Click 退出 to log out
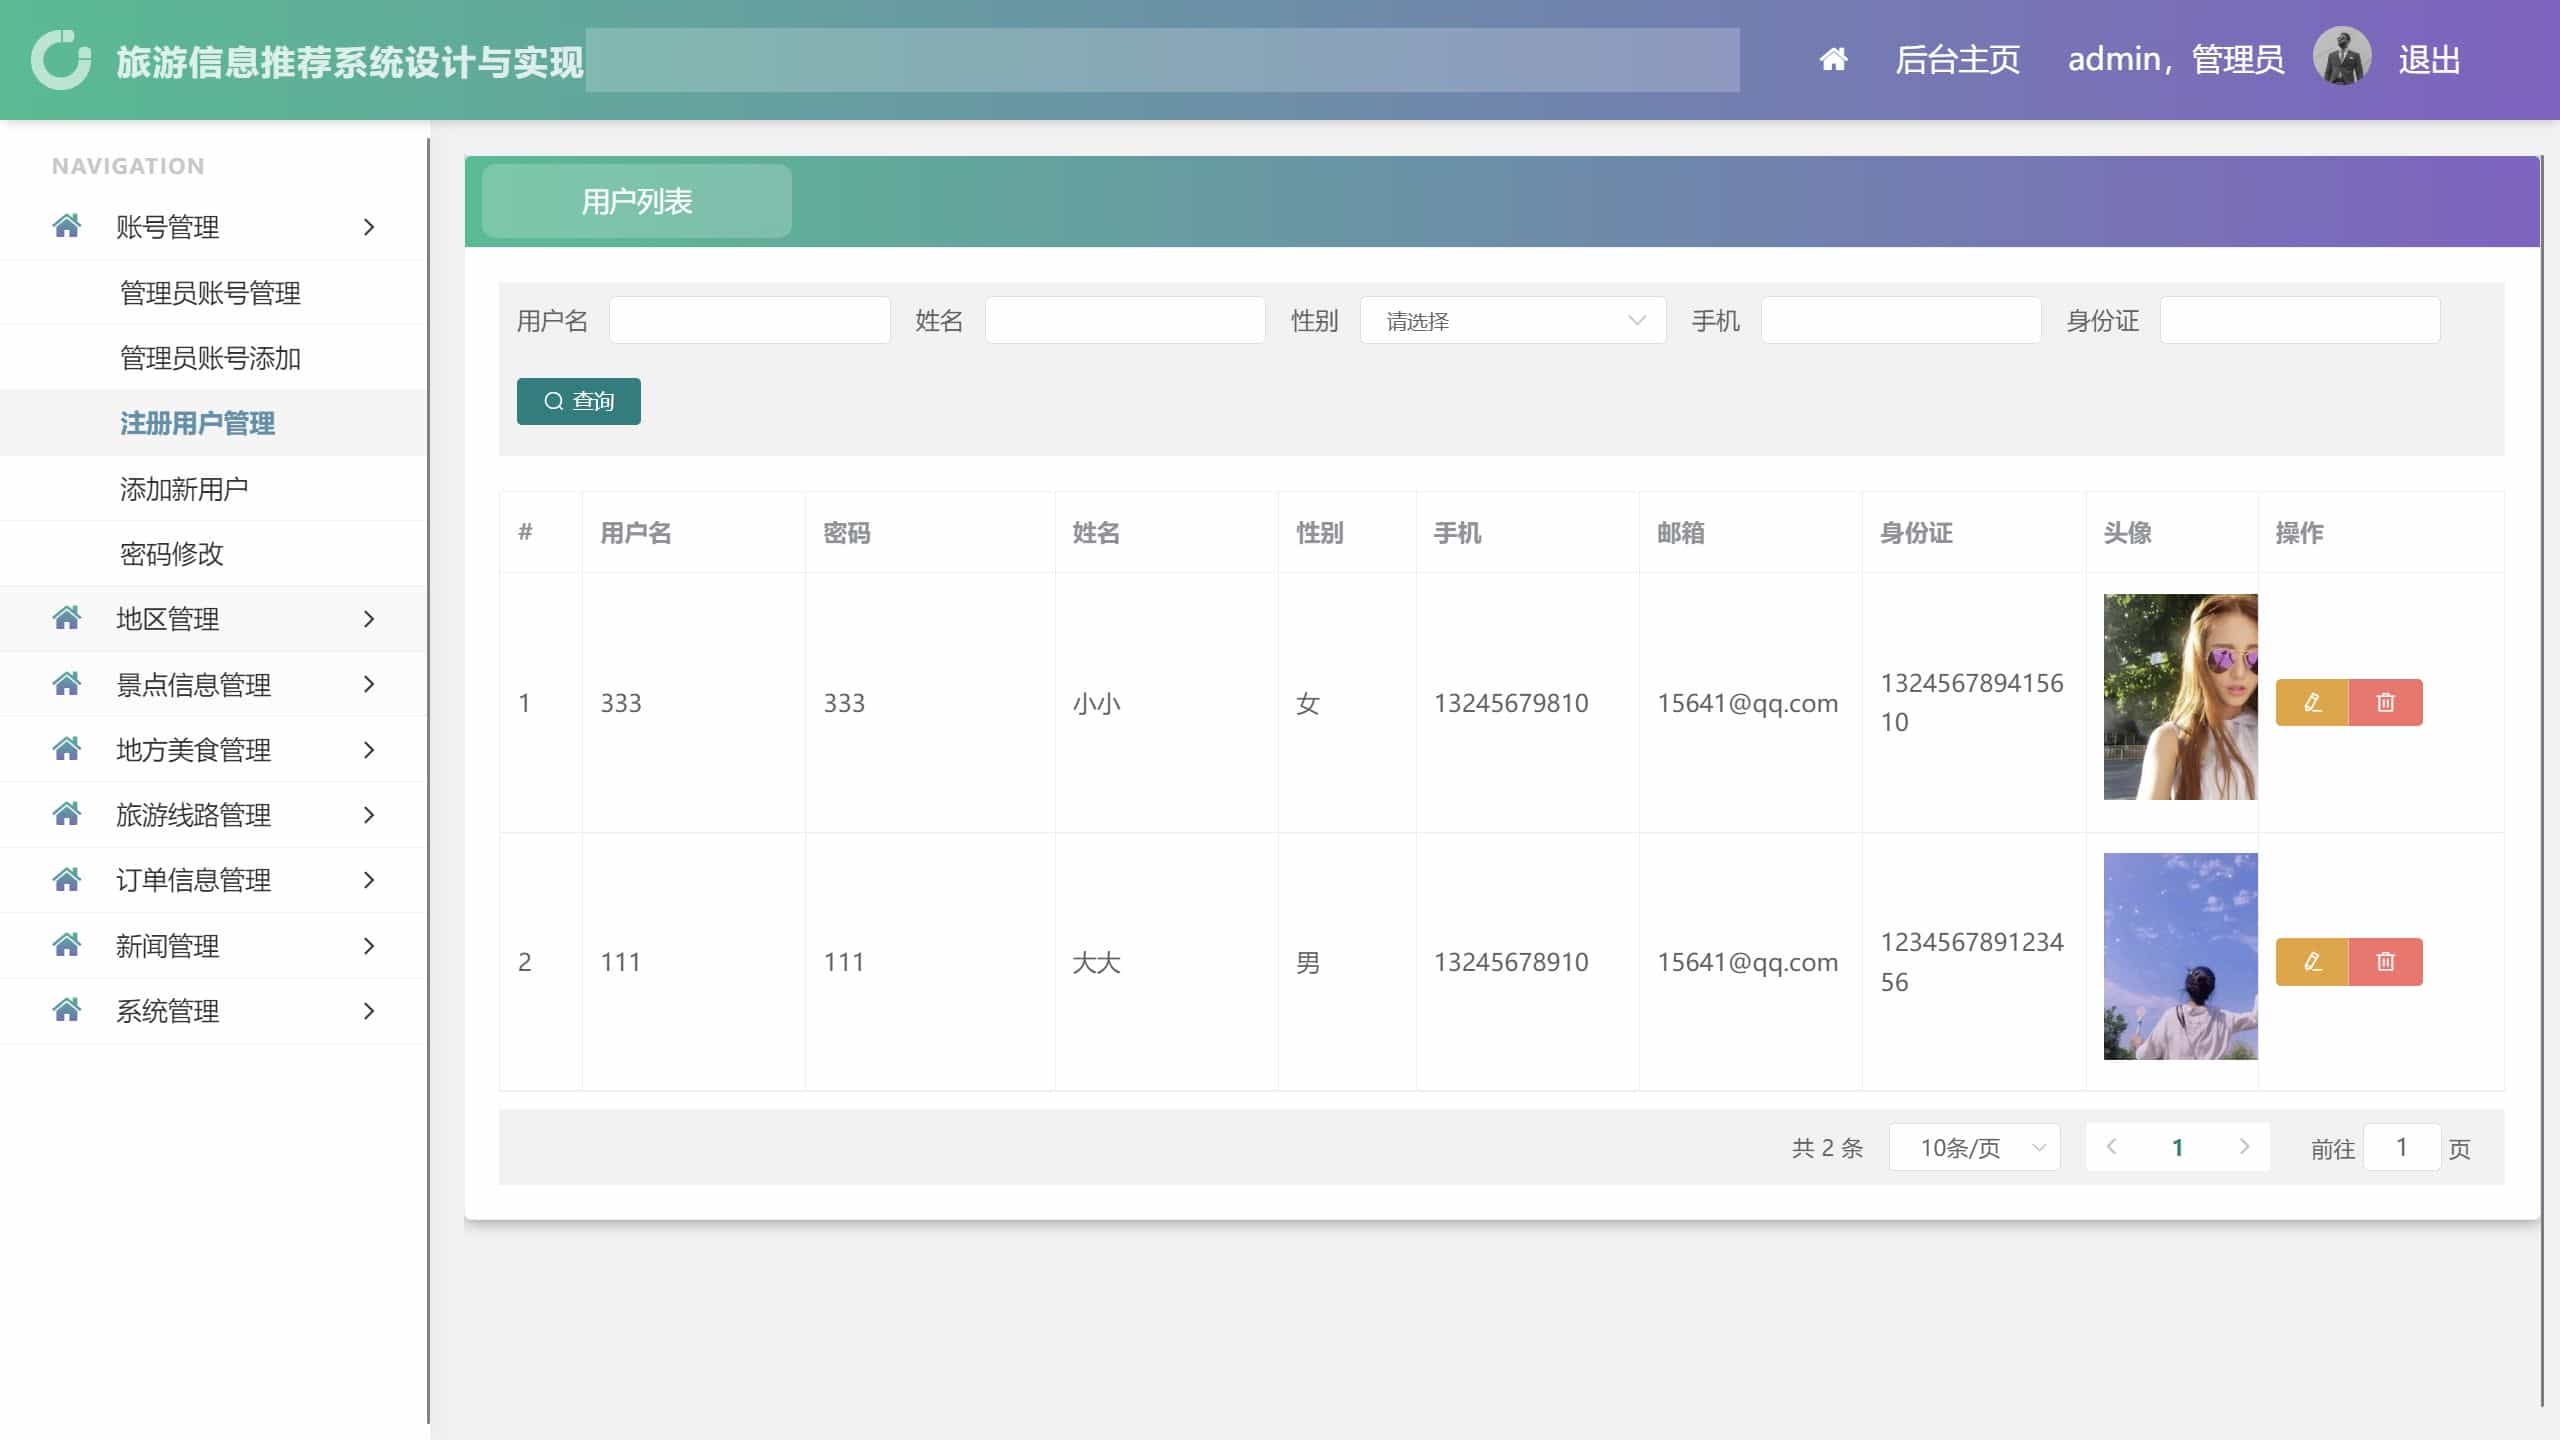The width and height of the screenshot is (2560, 1440). [x=2429, y=60]
